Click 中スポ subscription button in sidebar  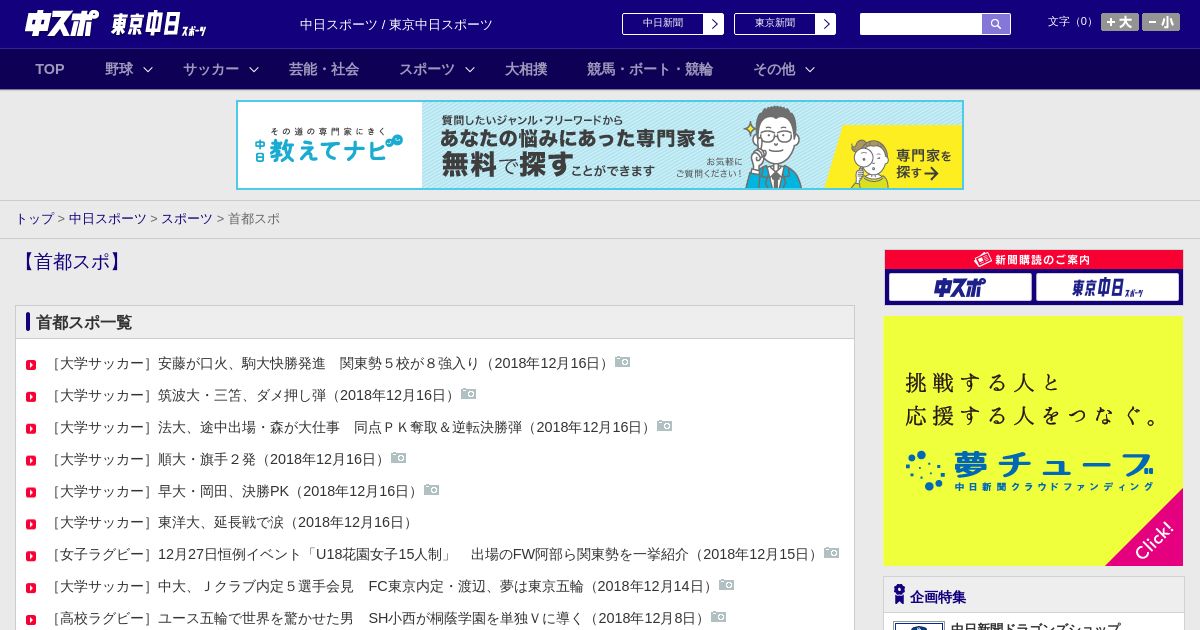(x=960, y=287)
